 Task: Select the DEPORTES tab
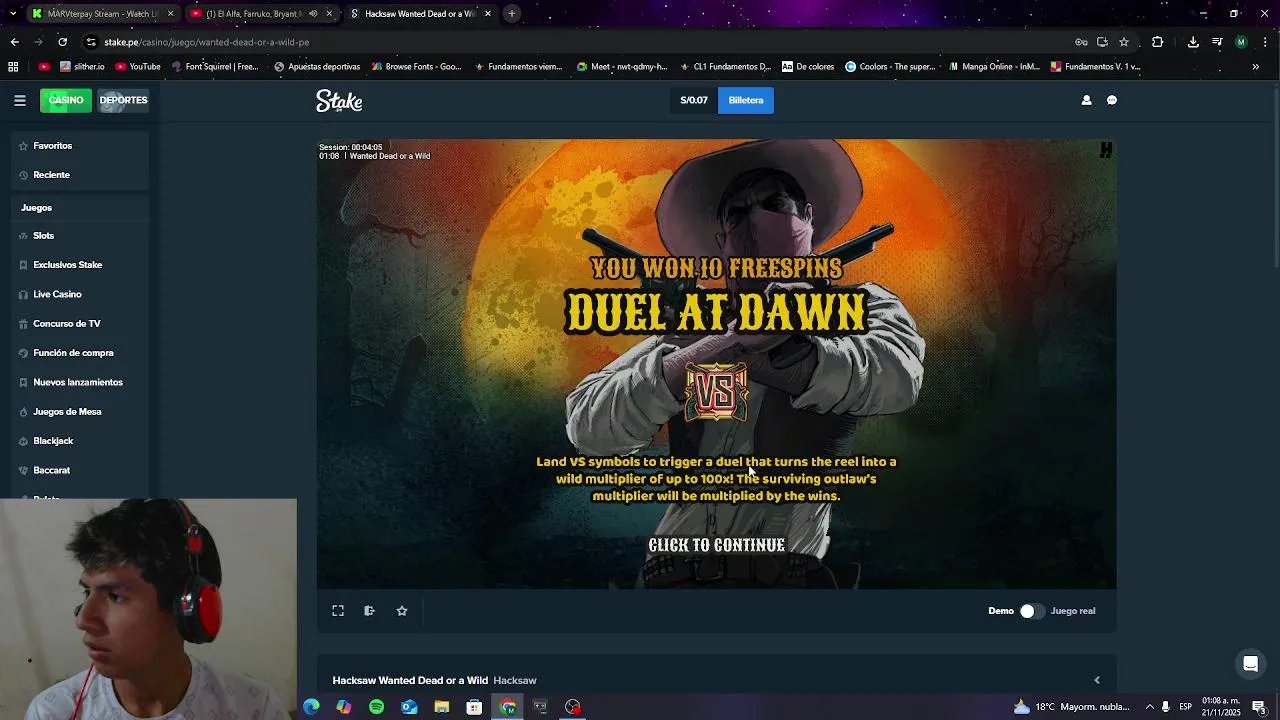click(123, 100)
